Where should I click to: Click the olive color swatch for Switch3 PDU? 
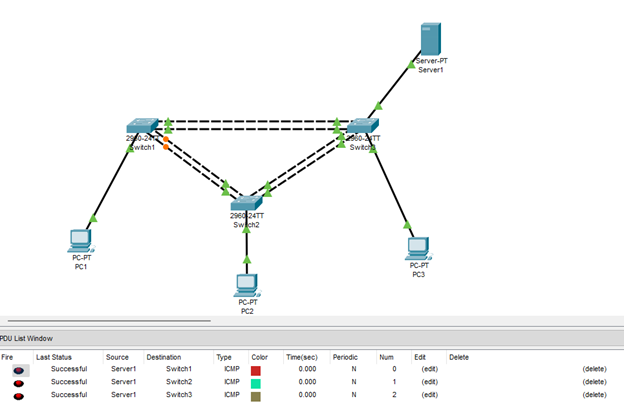click(x=256, y=395)
